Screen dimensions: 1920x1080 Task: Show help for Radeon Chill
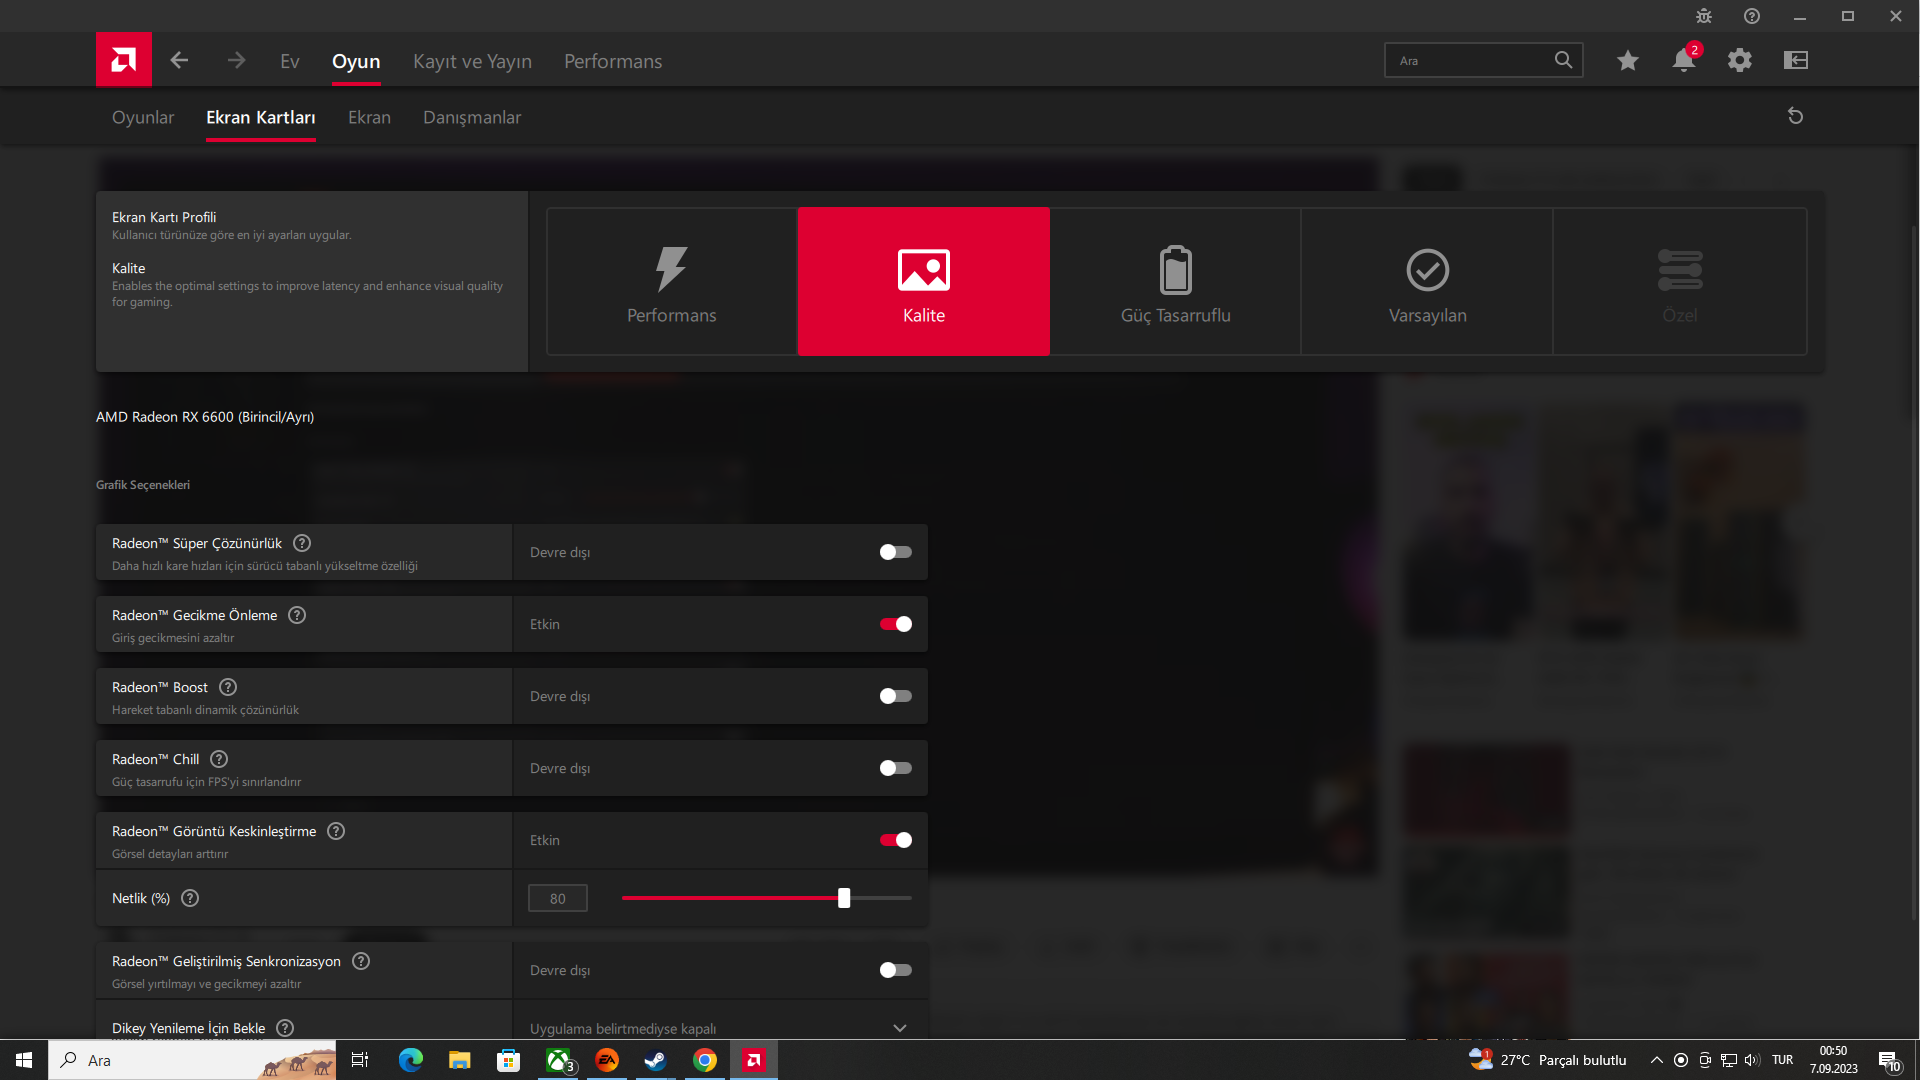click(219, 759)
